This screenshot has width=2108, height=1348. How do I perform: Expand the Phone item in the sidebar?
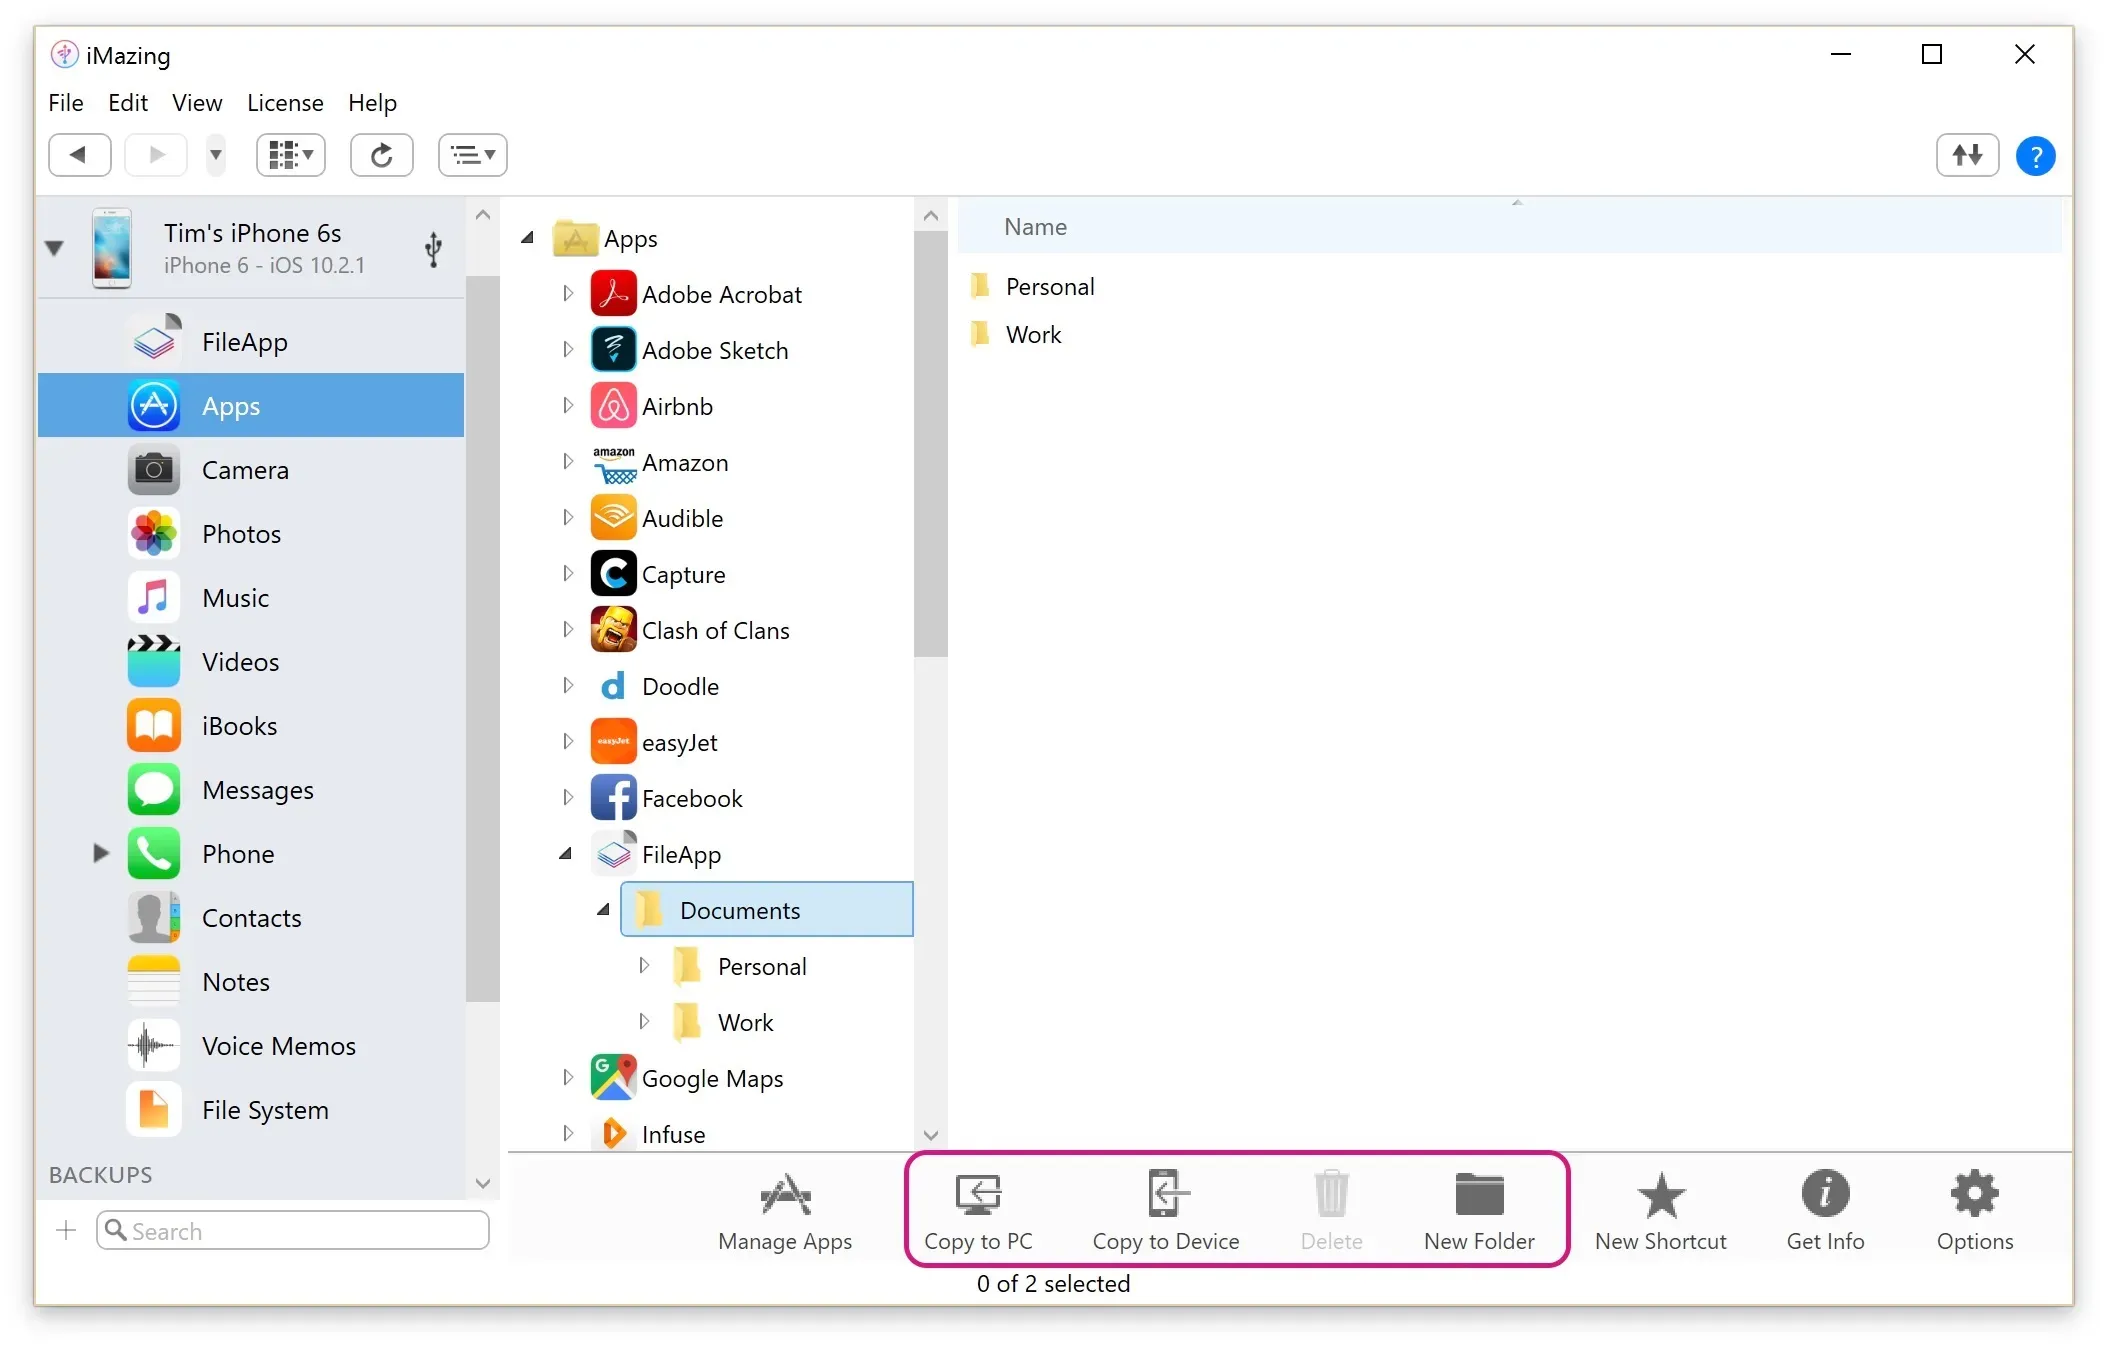pos(99,854)
